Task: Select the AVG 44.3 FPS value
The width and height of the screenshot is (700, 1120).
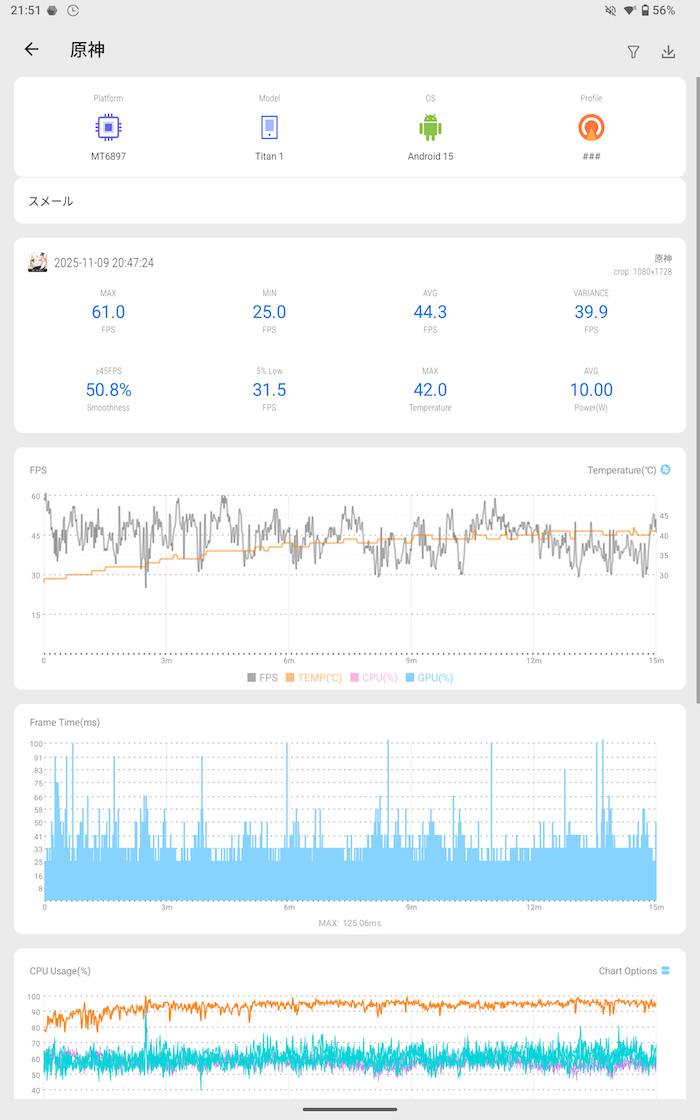Action: point(430,312)
